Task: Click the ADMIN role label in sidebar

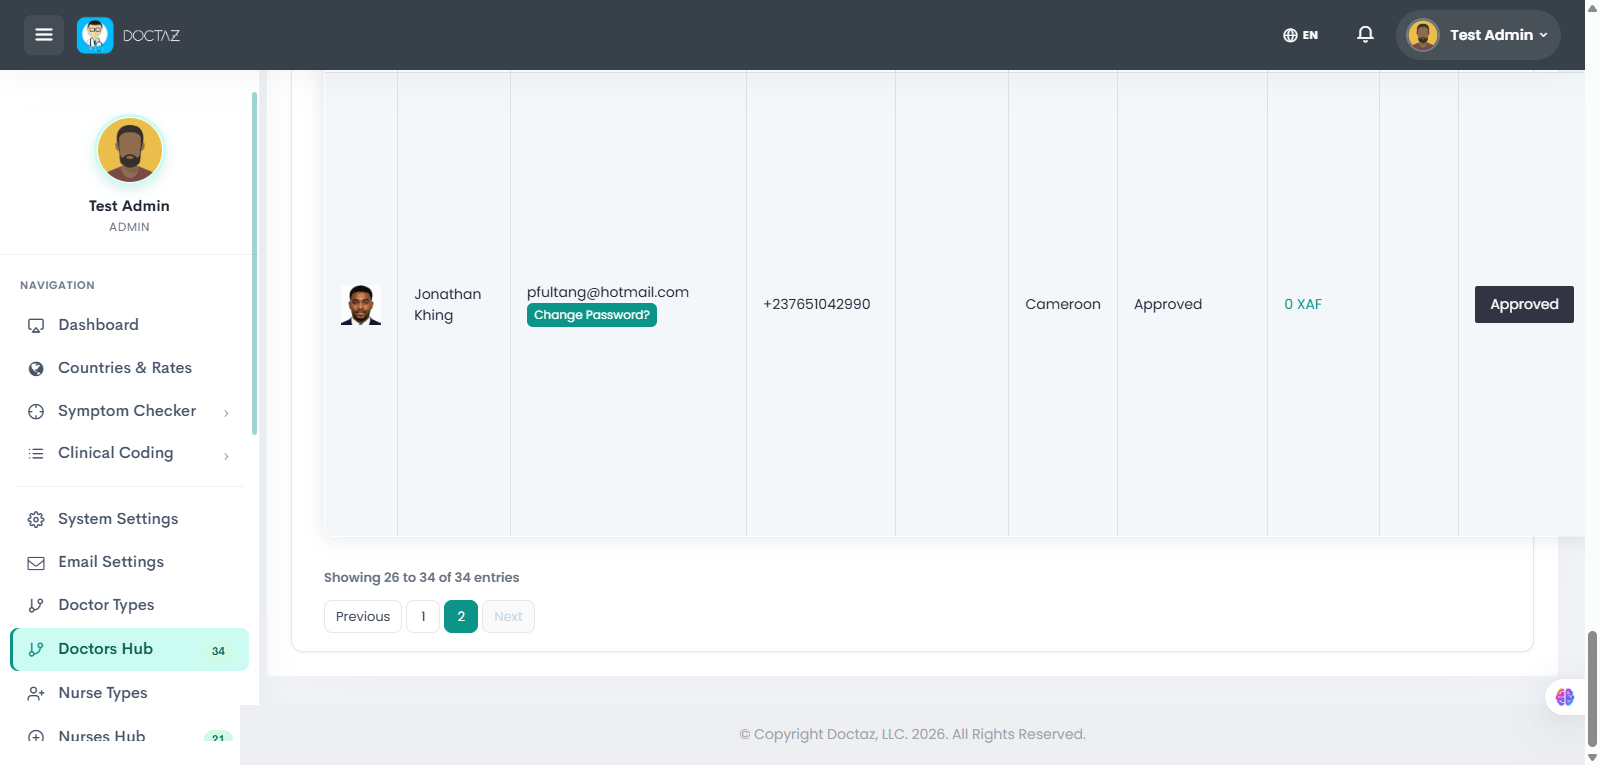Action: (x=129, y=227)
